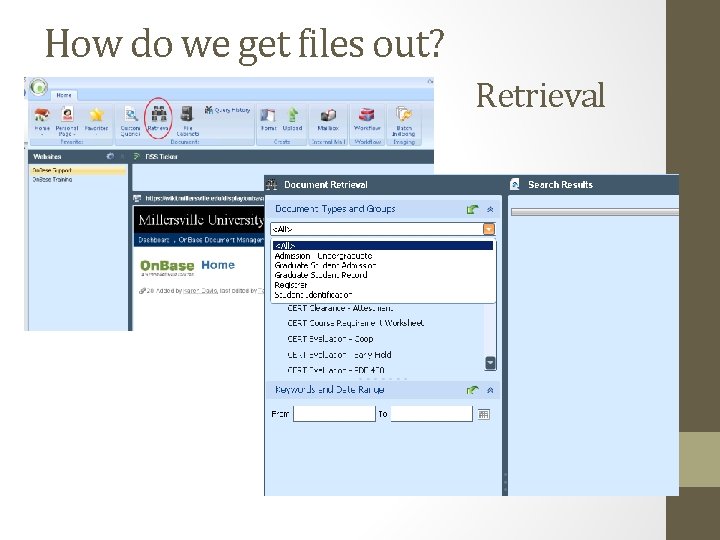Screen dimensions: 720x540
Task: Open Custom Queries in the ribbon
Action: click(x=130, y=121)
